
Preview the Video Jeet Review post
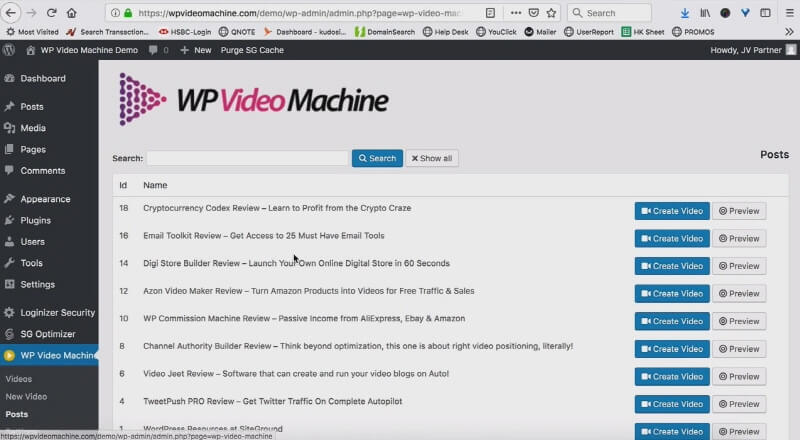[x=739, y=376]
